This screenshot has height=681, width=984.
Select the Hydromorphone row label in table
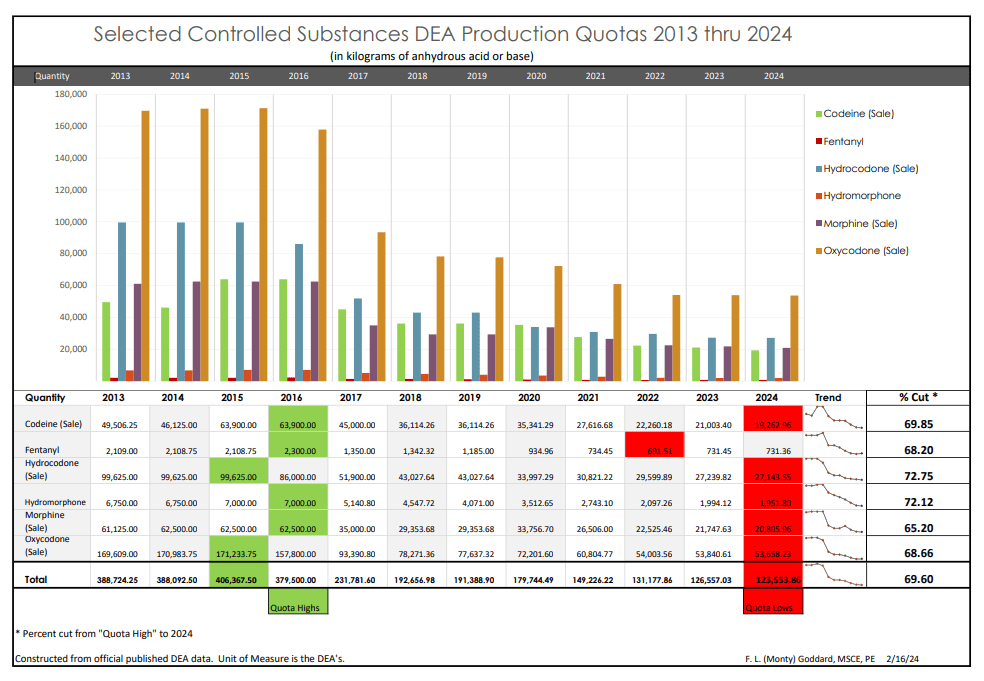point(54,502)
